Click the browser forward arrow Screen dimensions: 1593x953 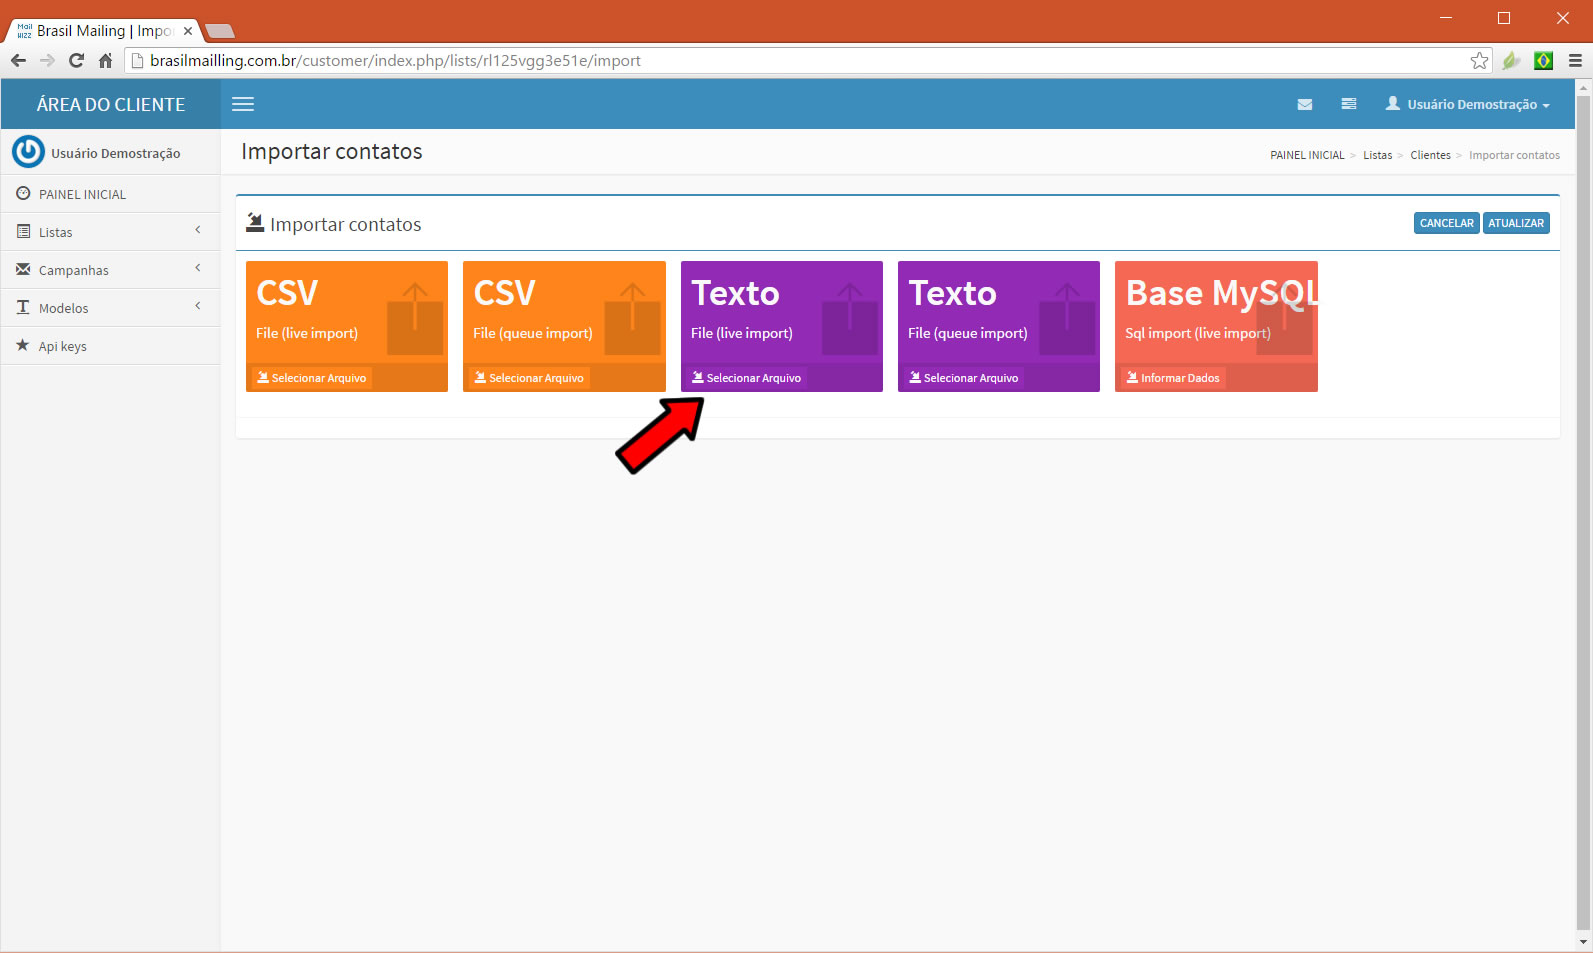[x=47, y=60]
